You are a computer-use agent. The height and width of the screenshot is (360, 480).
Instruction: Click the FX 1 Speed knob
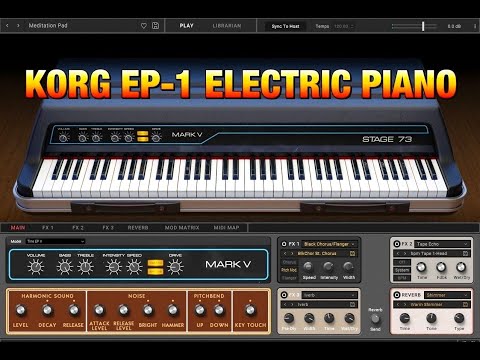pos(308,267)
